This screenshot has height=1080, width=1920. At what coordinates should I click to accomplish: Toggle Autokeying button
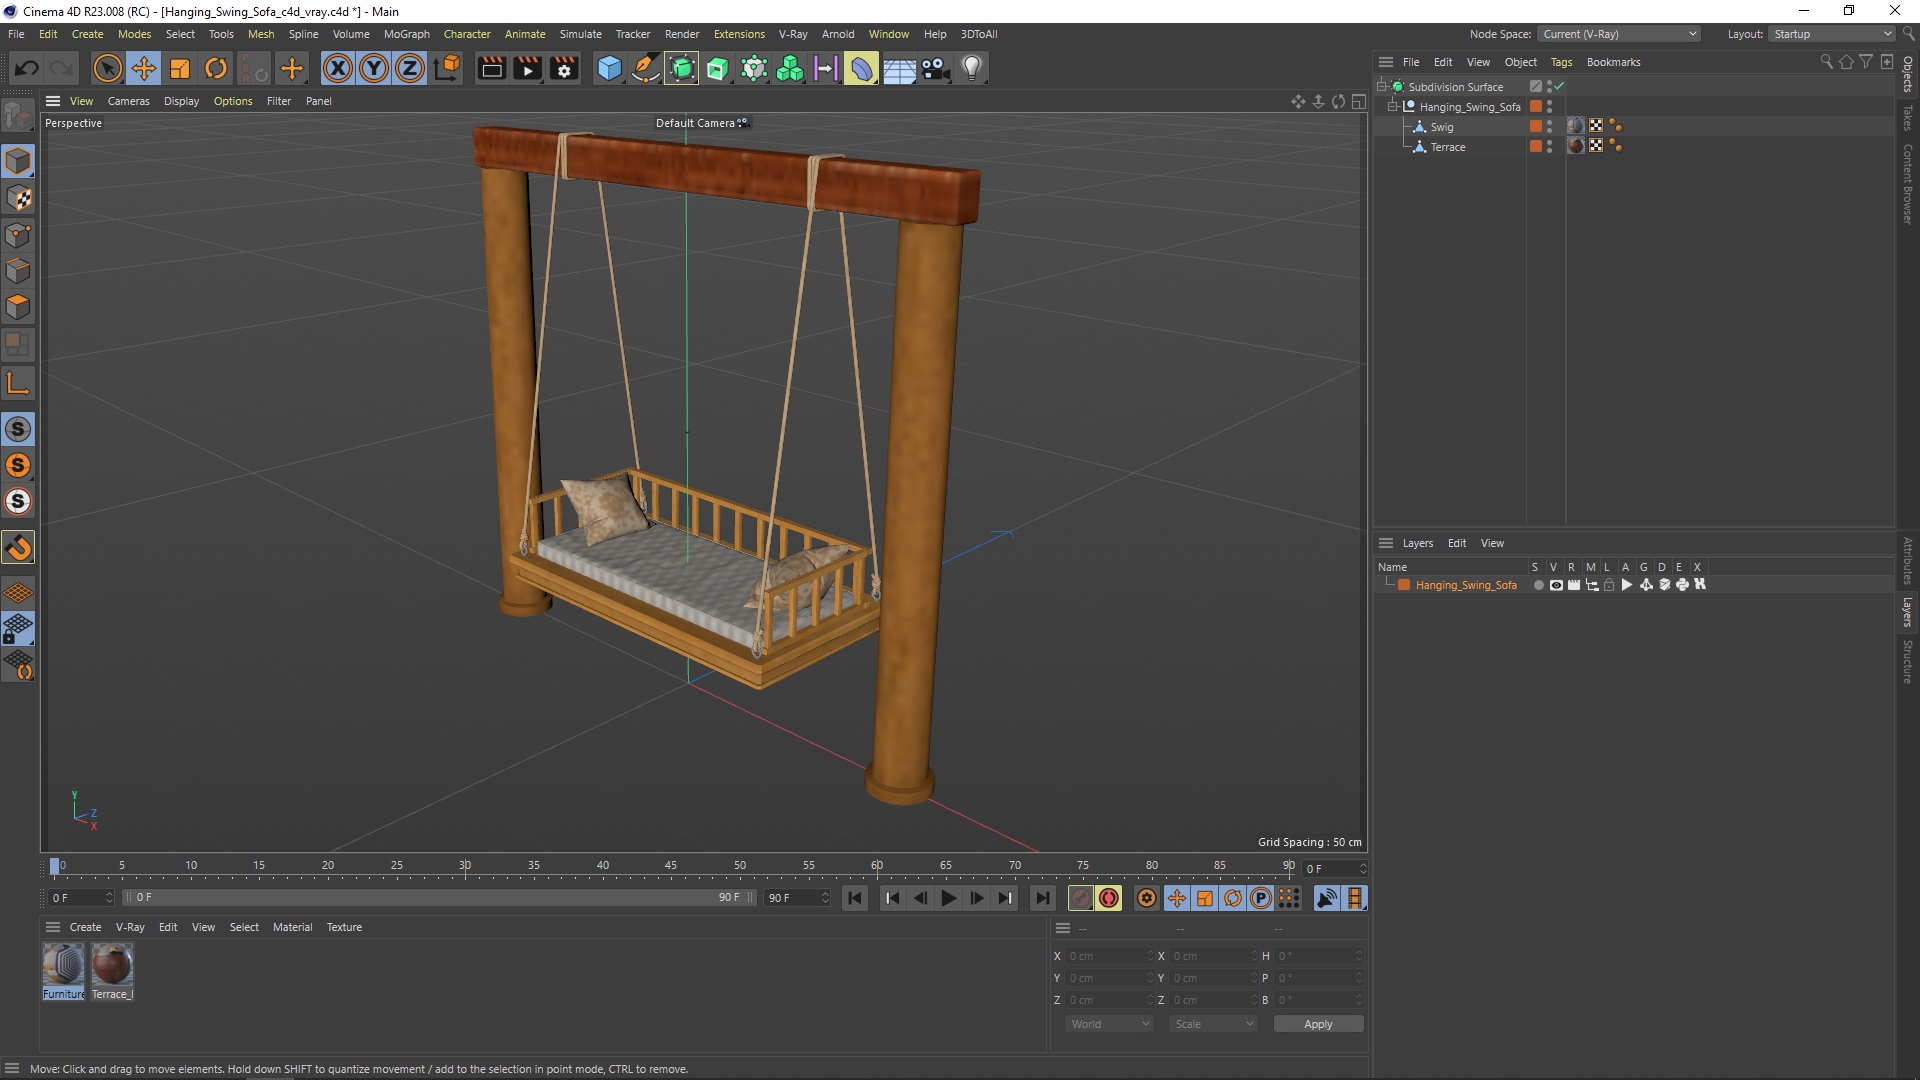[x=1109, y=898]
